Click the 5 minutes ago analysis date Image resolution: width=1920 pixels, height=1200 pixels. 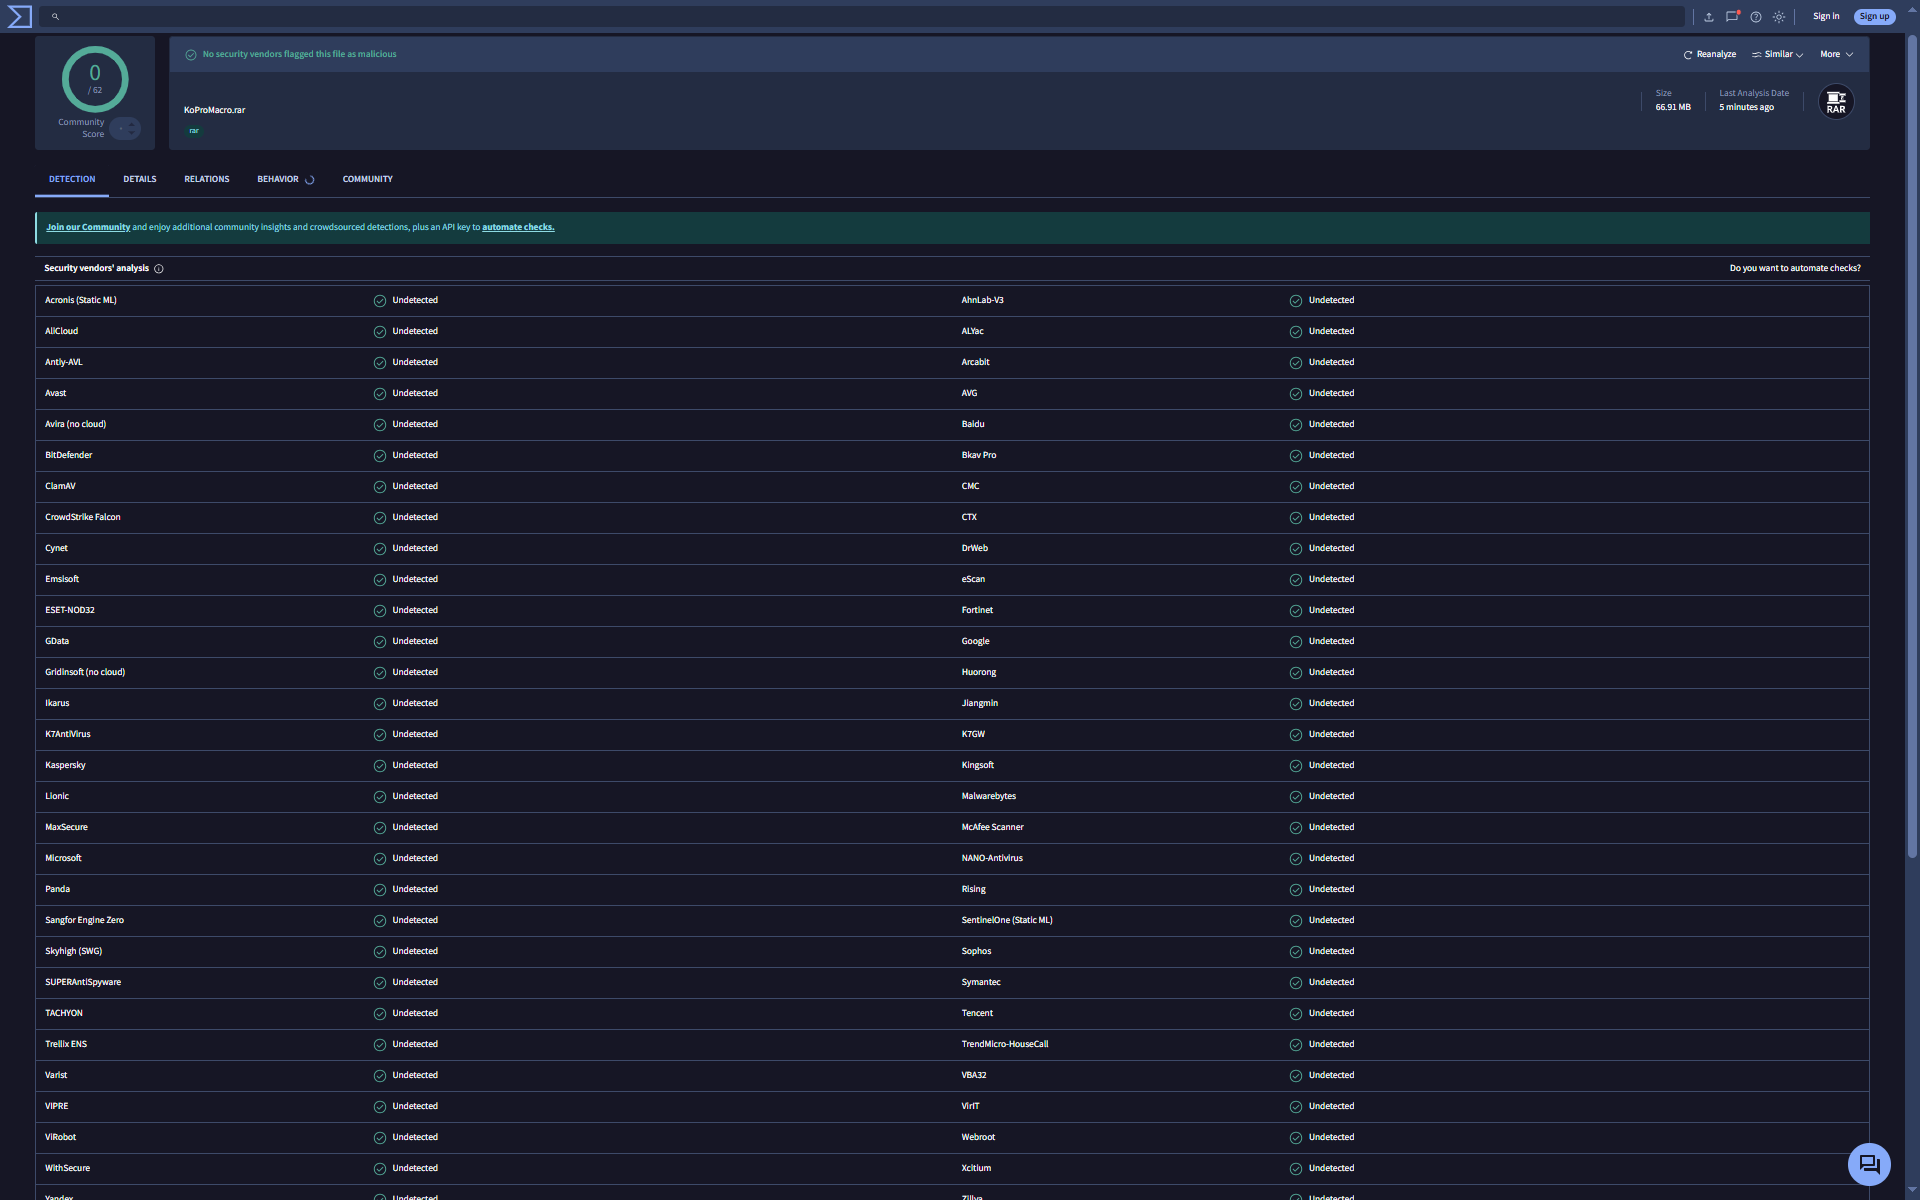click(1746, 108)
